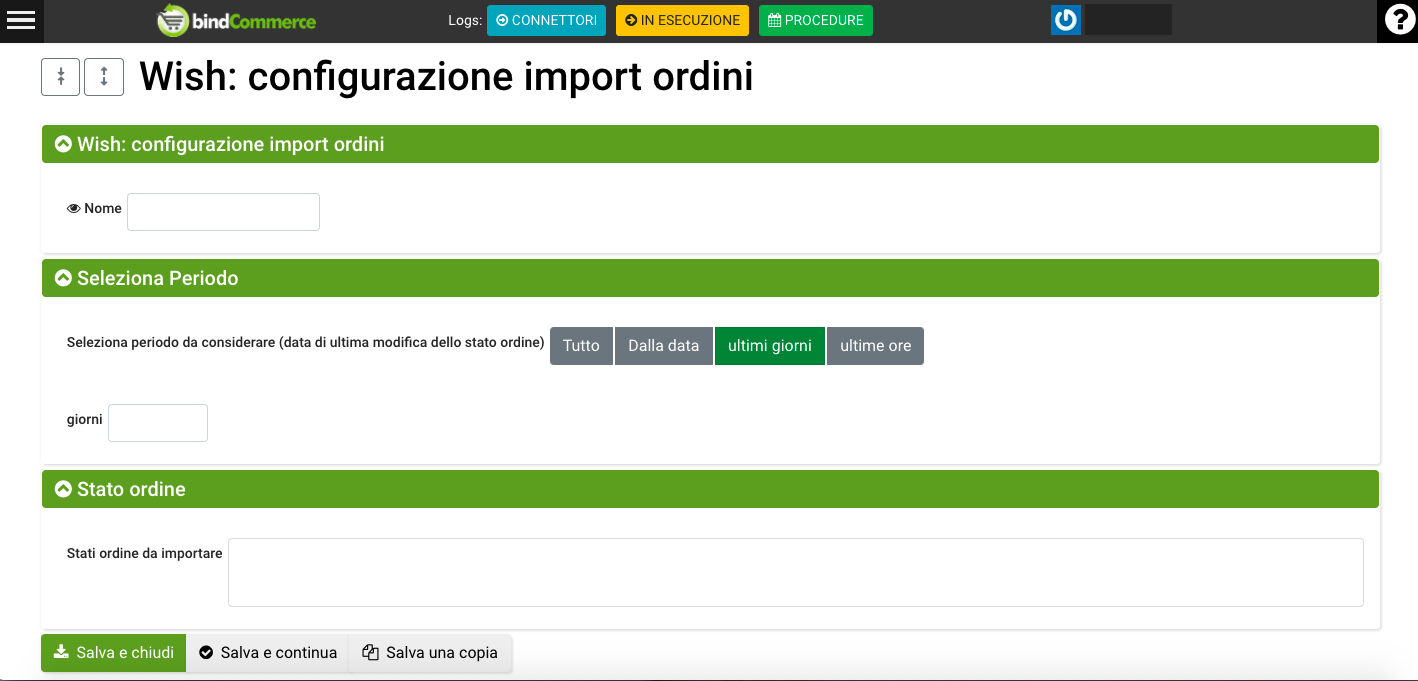
Task: Select the Tutto period option
Action: (581, 346)
